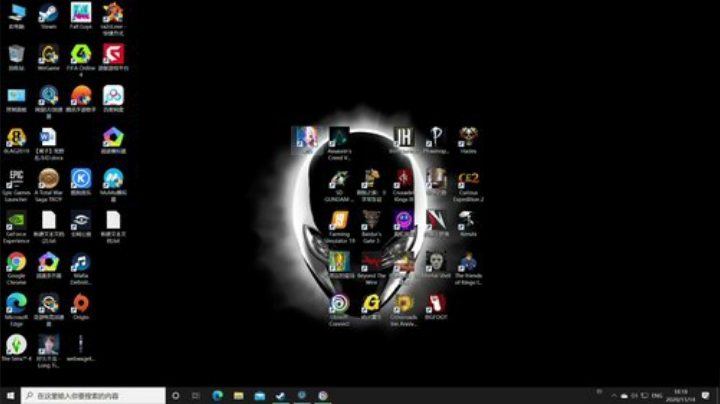Open GeForce Experience shortcut
Screen dimensions: 720x404
coord(16,227)
